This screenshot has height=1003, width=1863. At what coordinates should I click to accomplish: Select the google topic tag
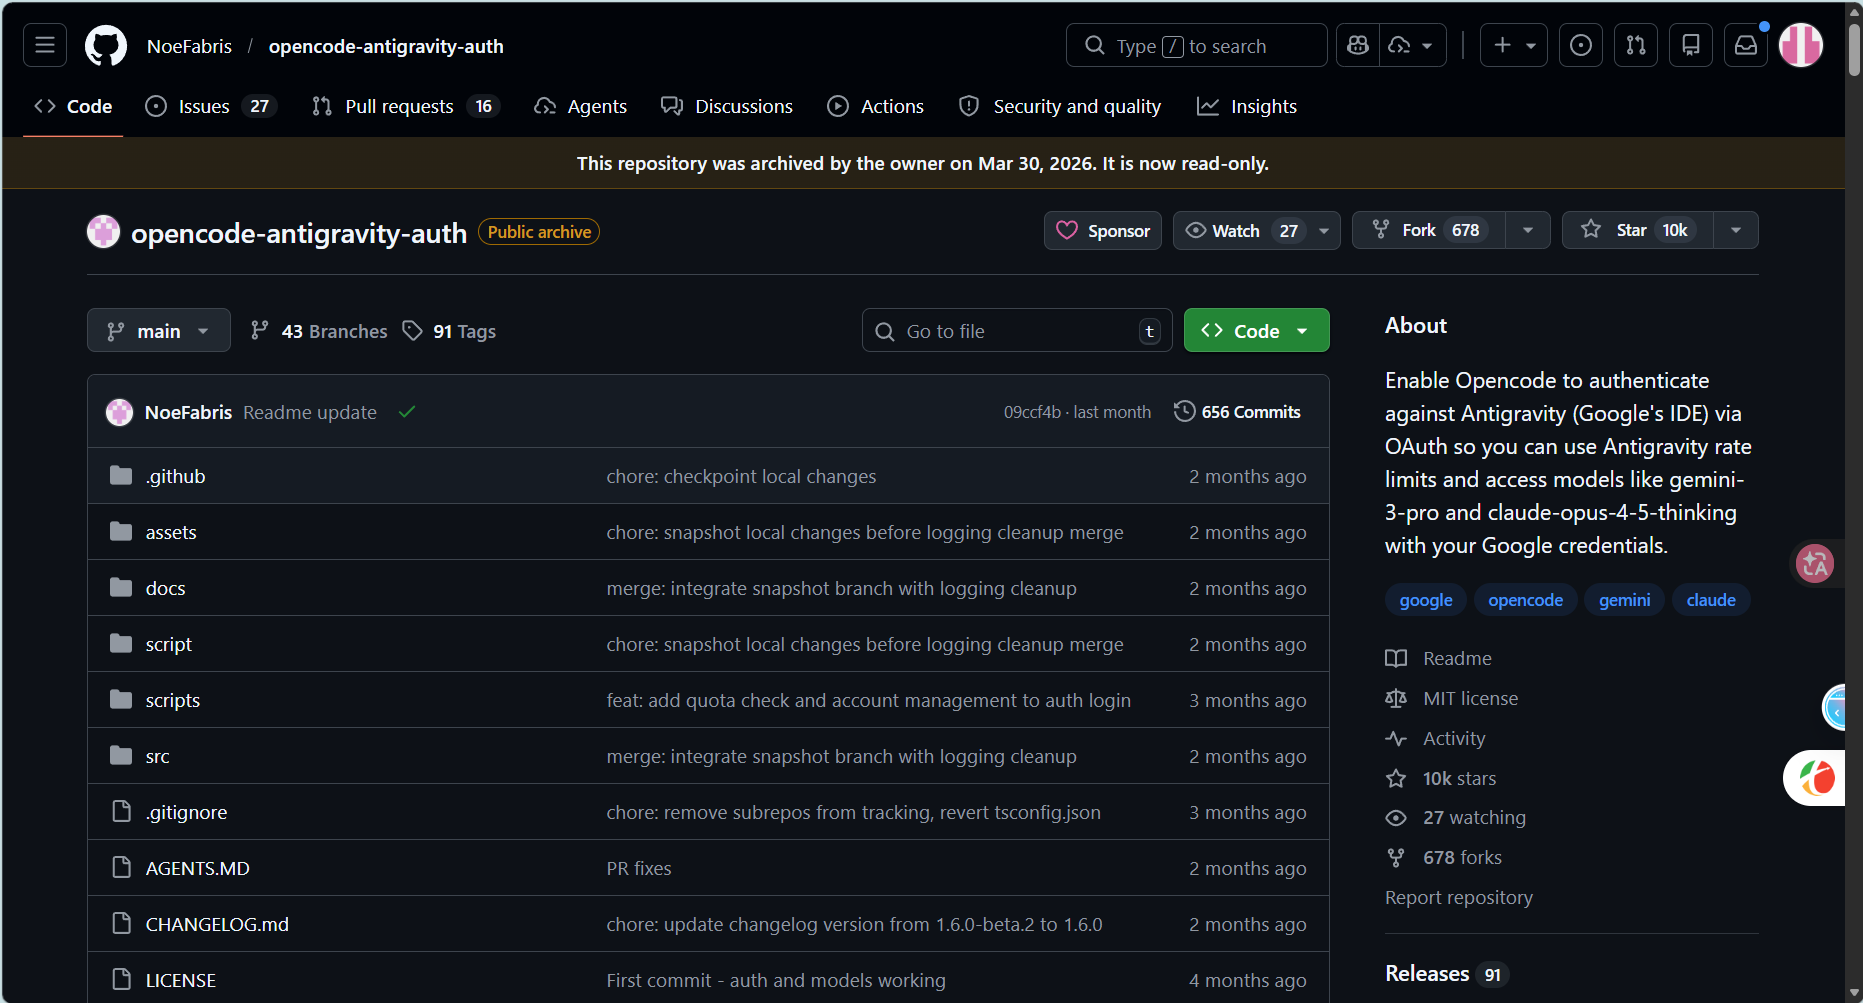(x=1426, y=600)
